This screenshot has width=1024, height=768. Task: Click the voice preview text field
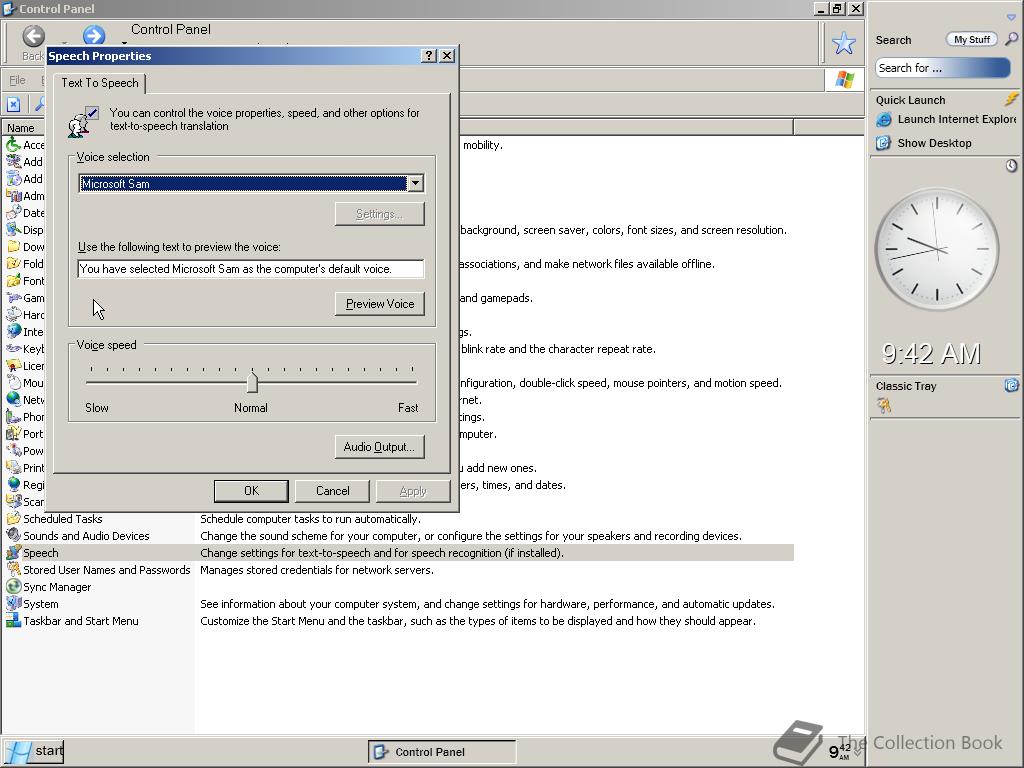(x=251, y=268)
